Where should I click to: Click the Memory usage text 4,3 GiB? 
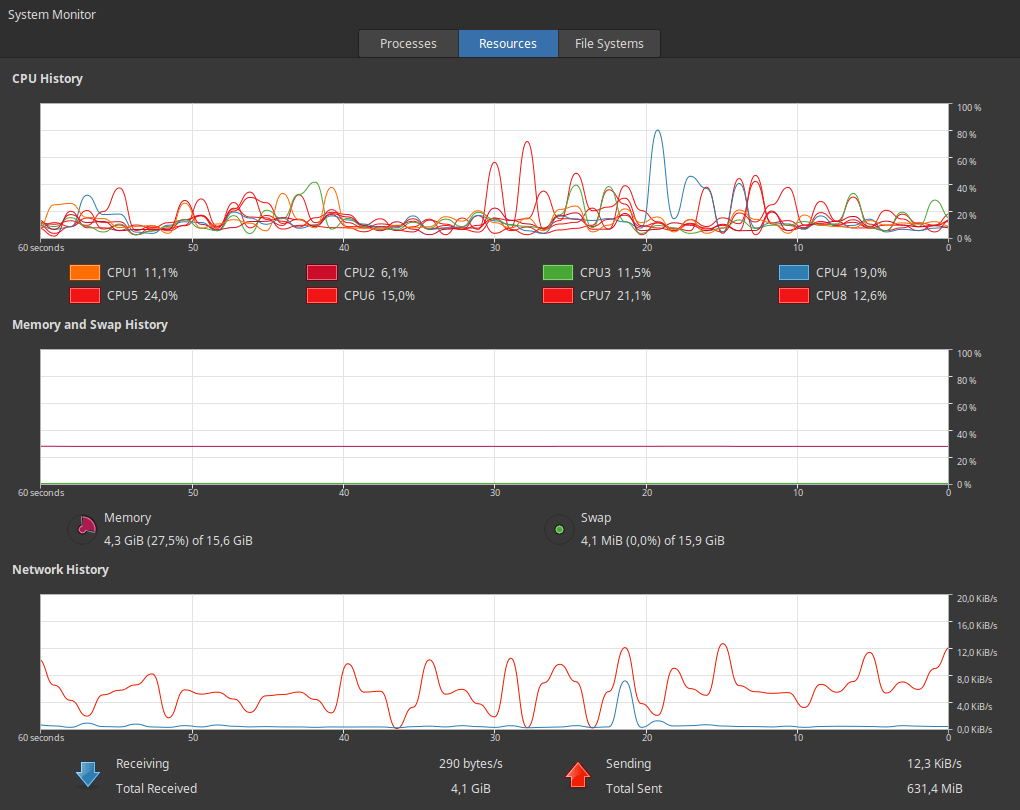click(x=121, y=540)
